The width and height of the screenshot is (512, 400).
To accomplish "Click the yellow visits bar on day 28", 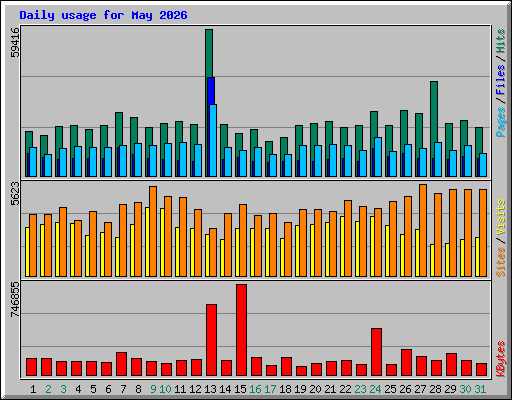I will tap(432, 260).
